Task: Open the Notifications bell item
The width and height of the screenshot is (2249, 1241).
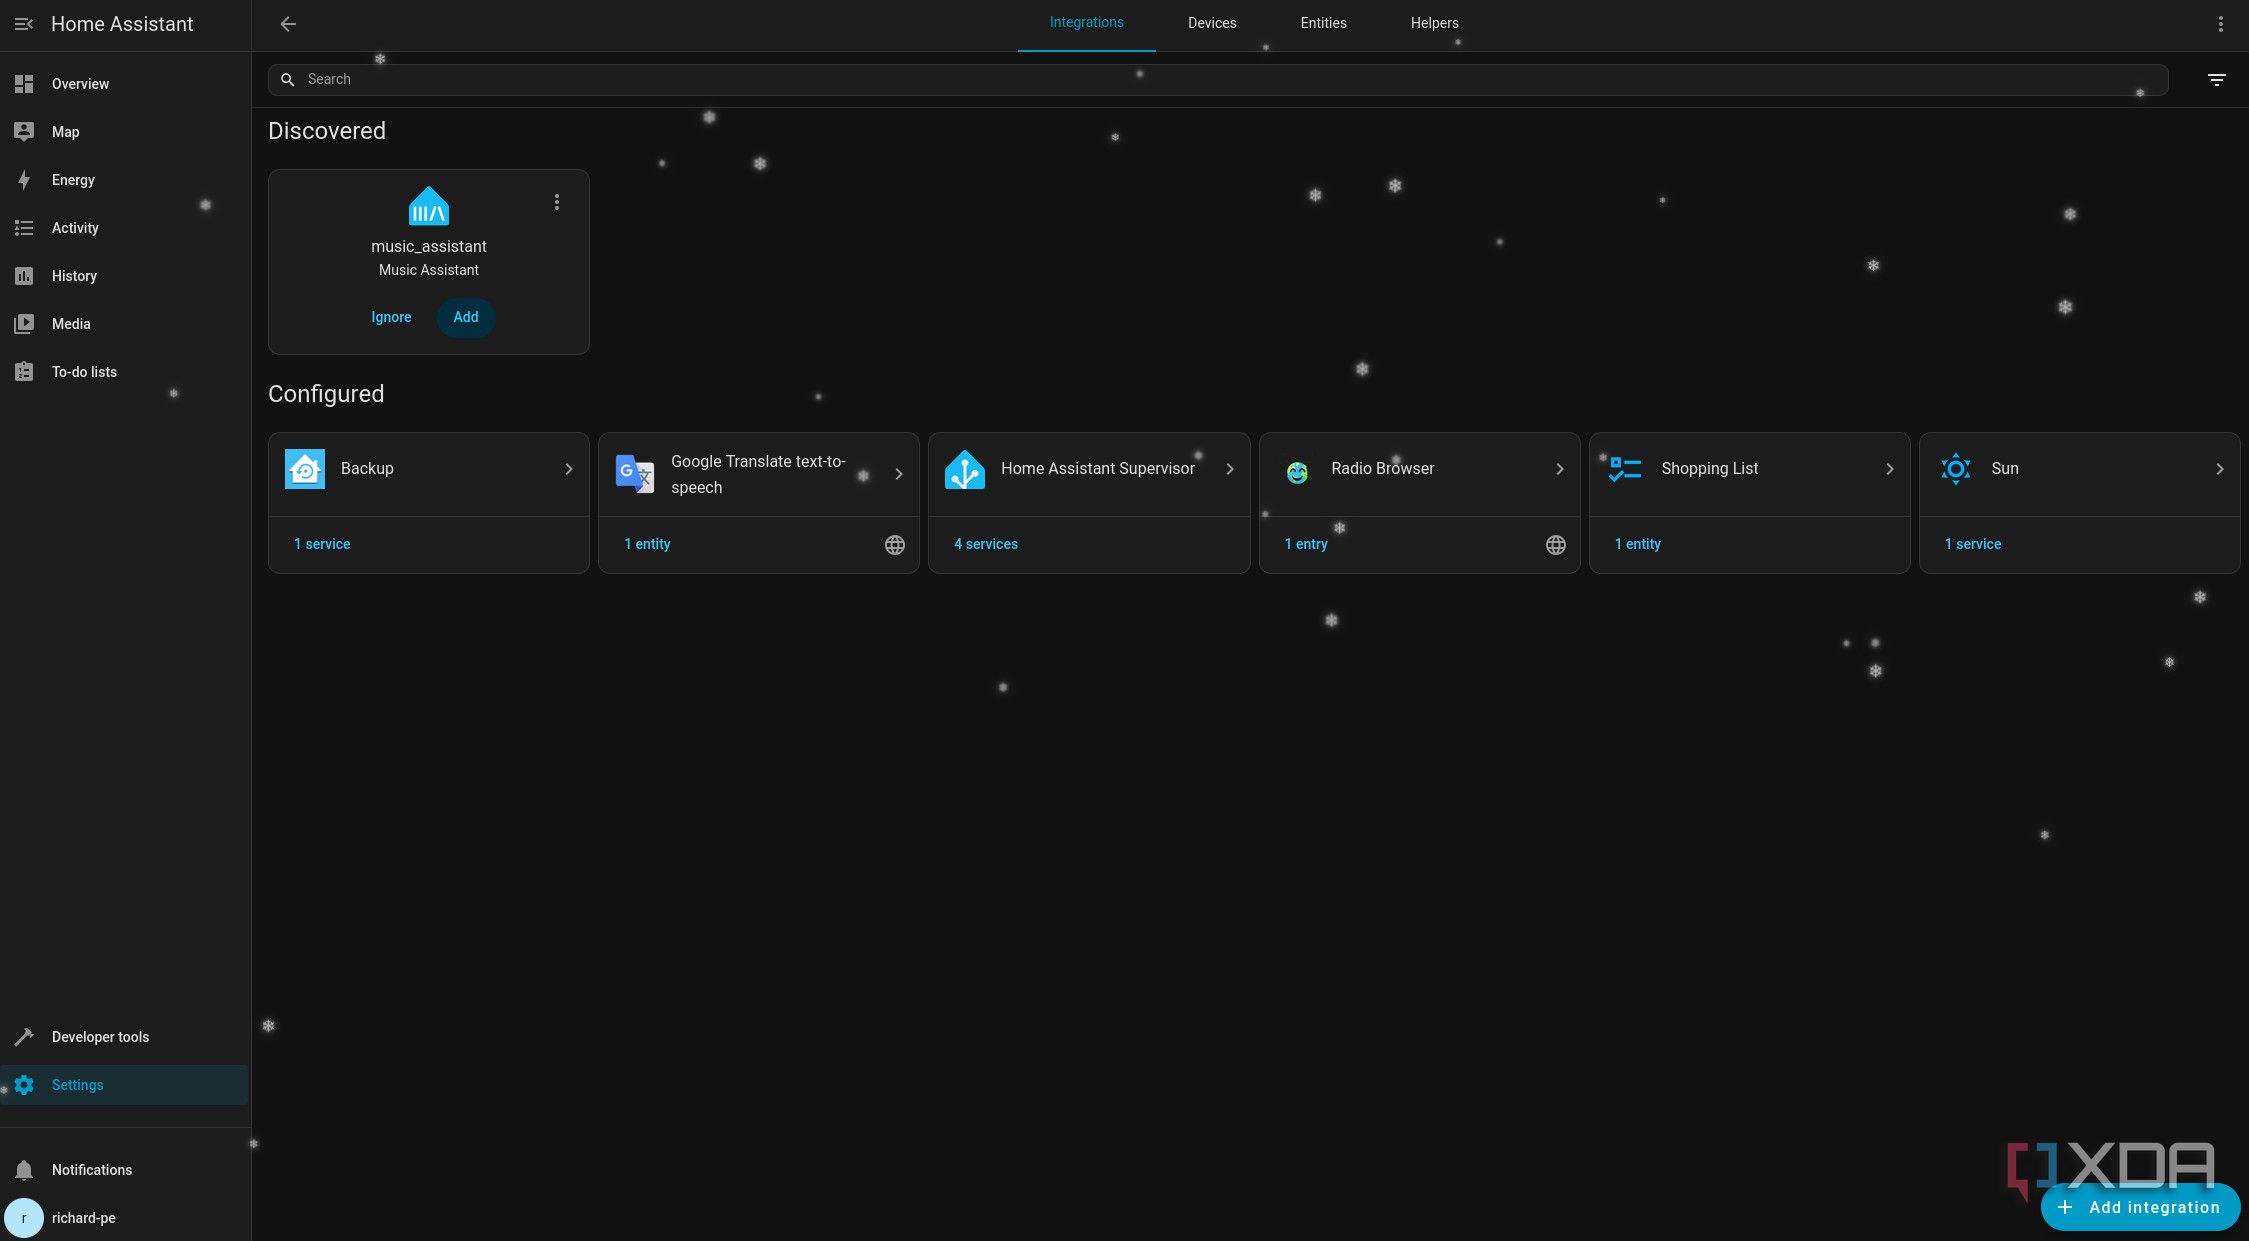Action: (x=91, y=1170)
